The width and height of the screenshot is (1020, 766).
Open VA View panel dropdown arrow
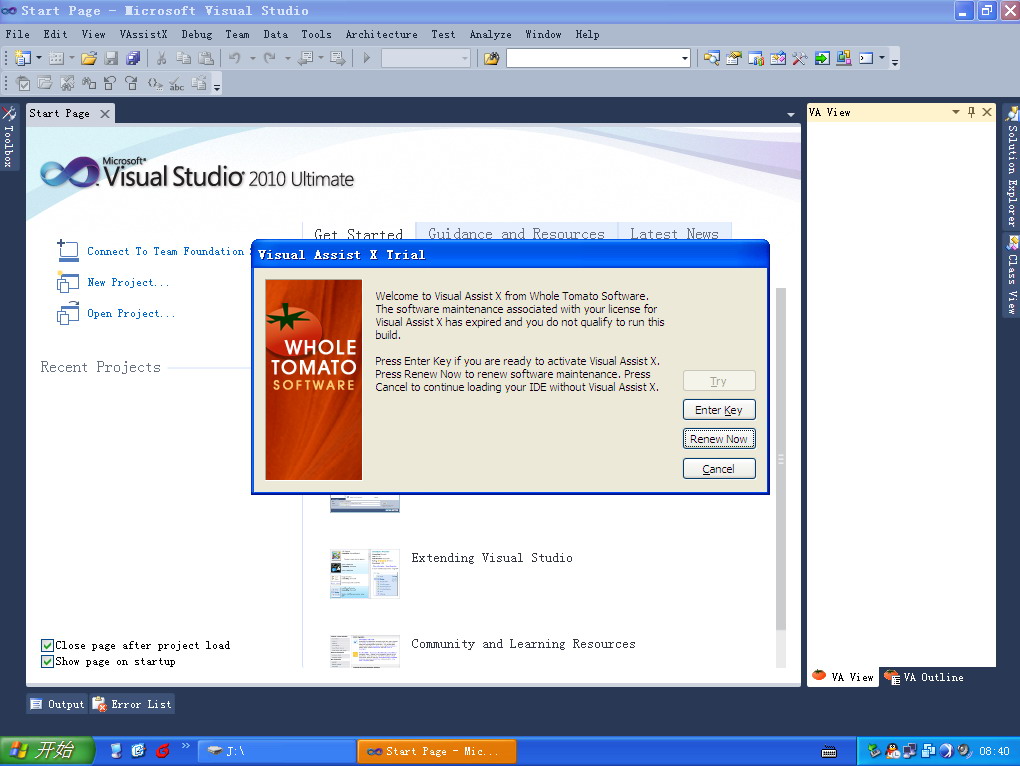tap(956, 112)
